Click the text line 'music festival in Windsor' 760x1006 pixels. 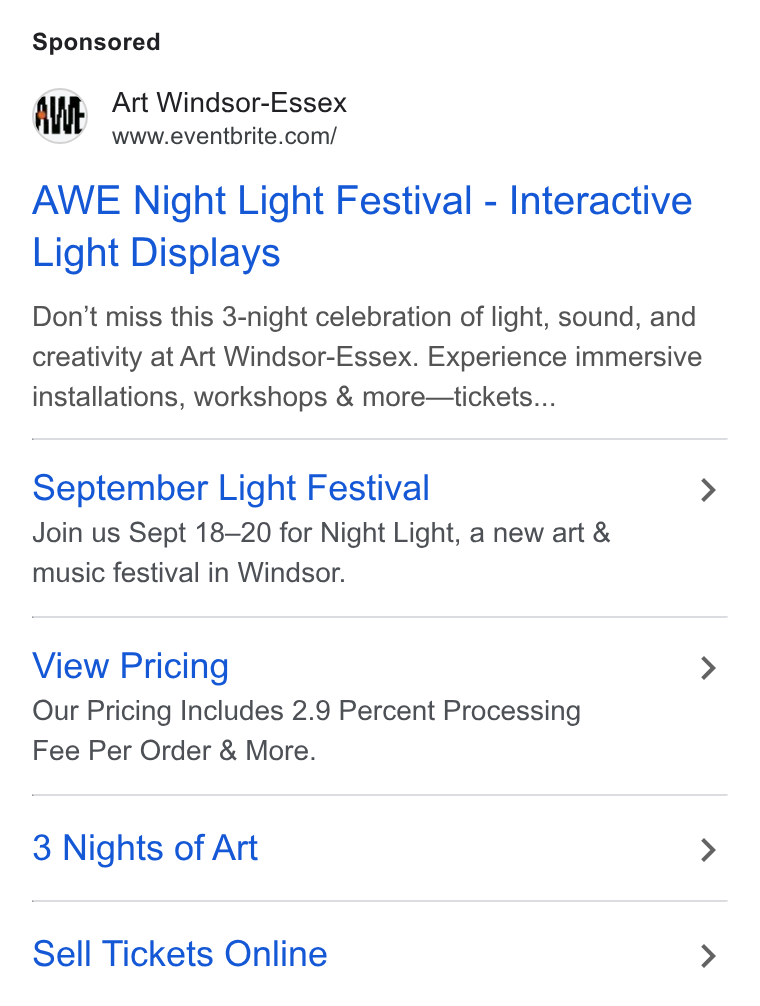(189, 573)
